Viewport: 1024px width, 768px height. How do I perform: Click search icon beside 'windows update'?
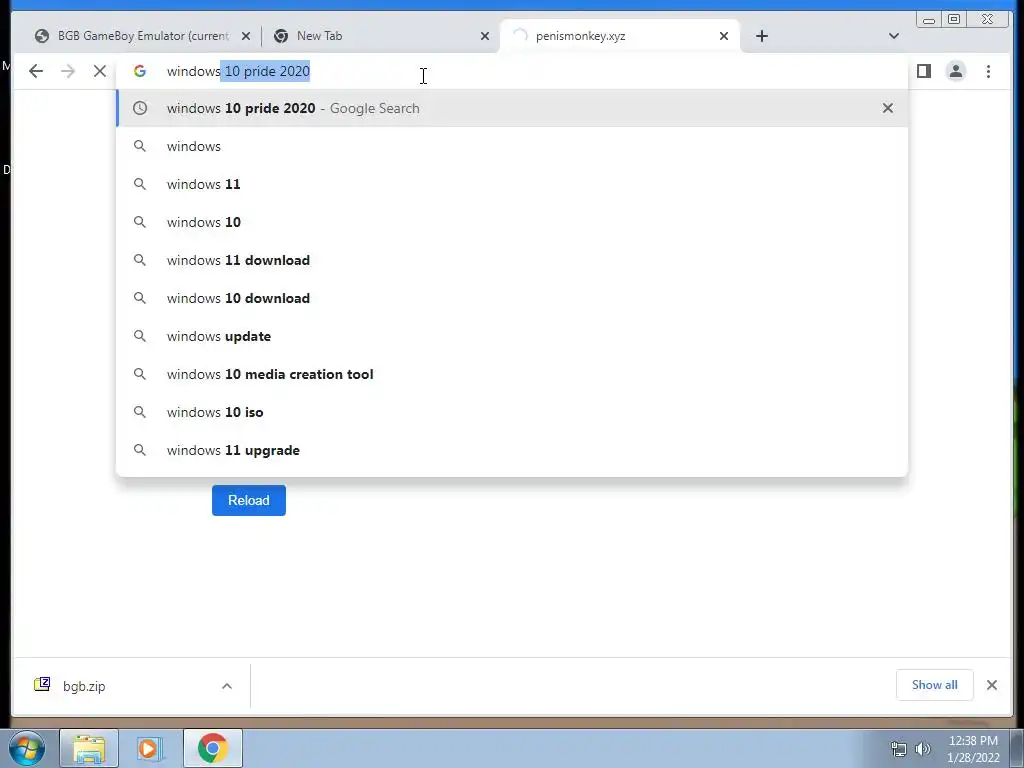pos(140,336)
